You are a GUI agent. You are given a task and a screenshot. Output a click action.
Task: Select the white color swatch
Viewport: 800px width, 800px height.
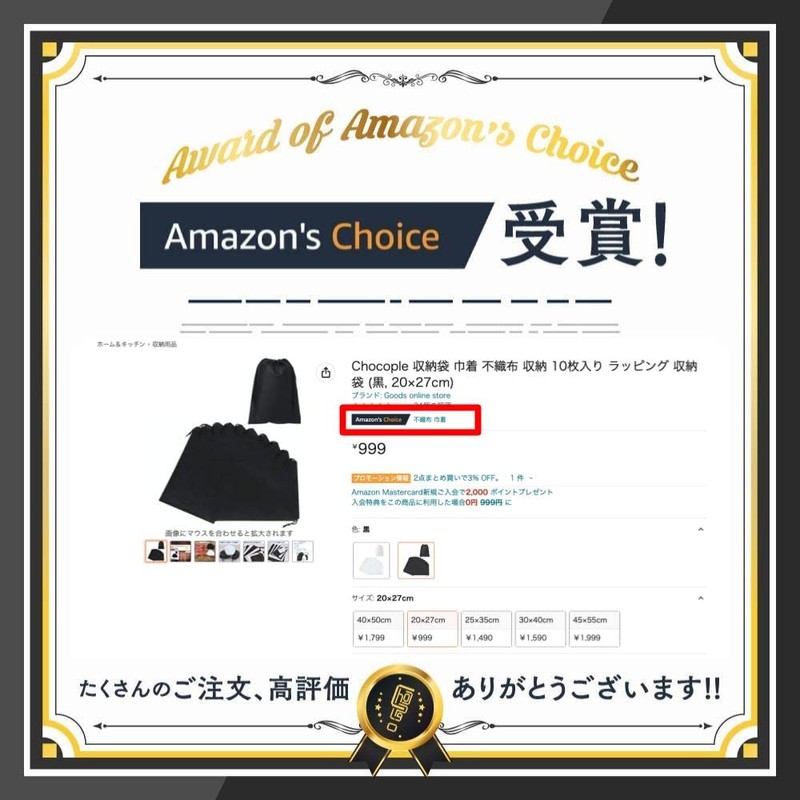tap(371, 560)
